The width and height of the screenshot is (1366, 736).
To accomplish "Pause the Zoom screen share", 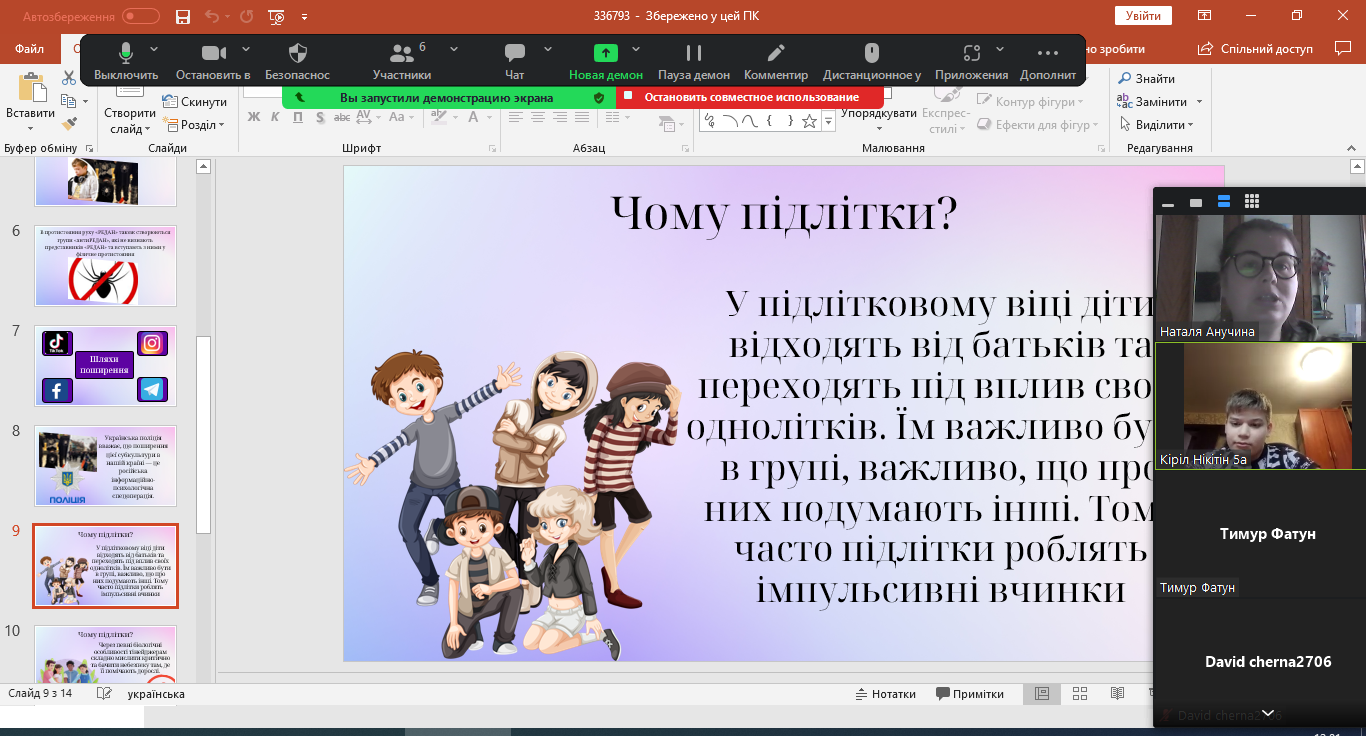I will point(694,62).
